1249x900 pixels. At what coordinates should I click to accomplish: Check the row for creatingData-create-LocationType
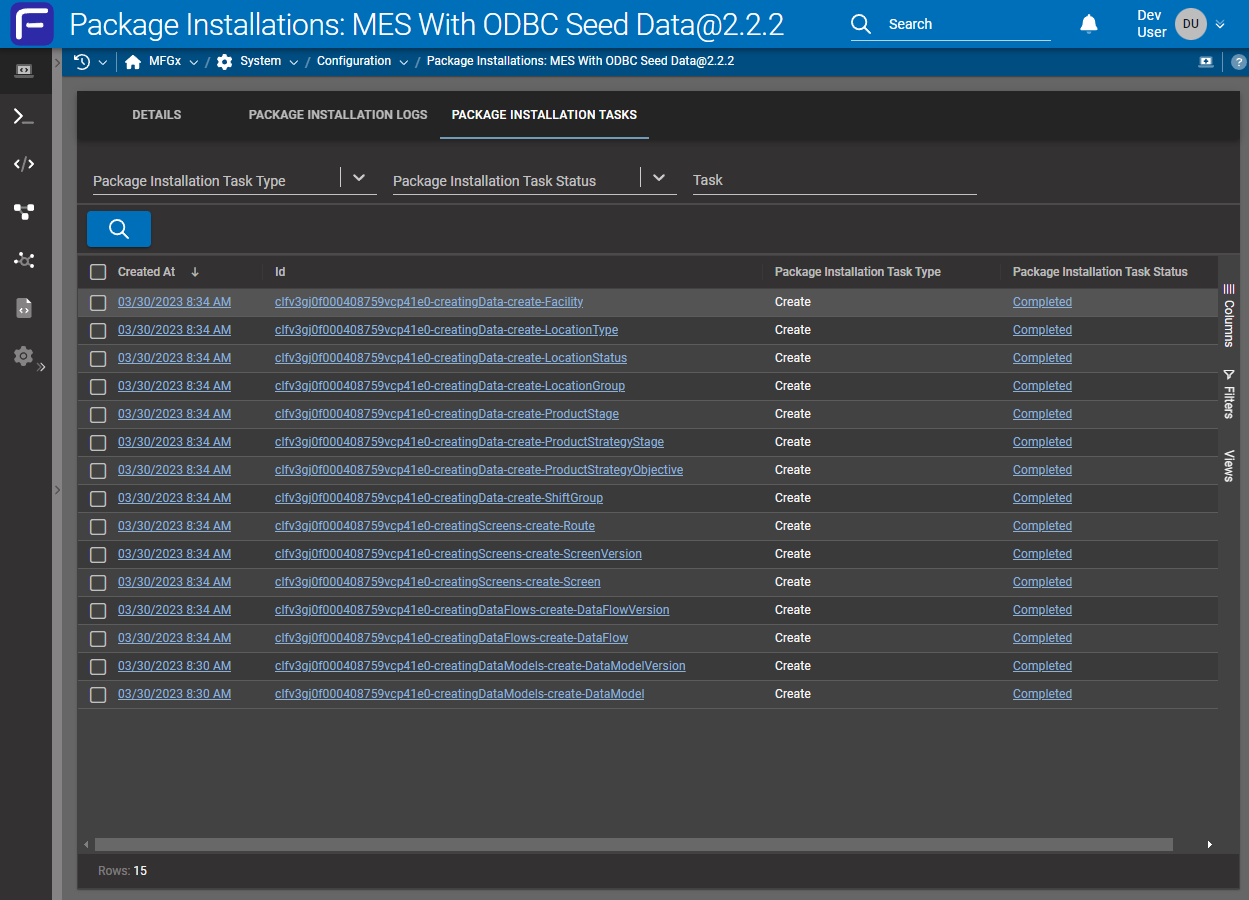[x=98, y=330]
